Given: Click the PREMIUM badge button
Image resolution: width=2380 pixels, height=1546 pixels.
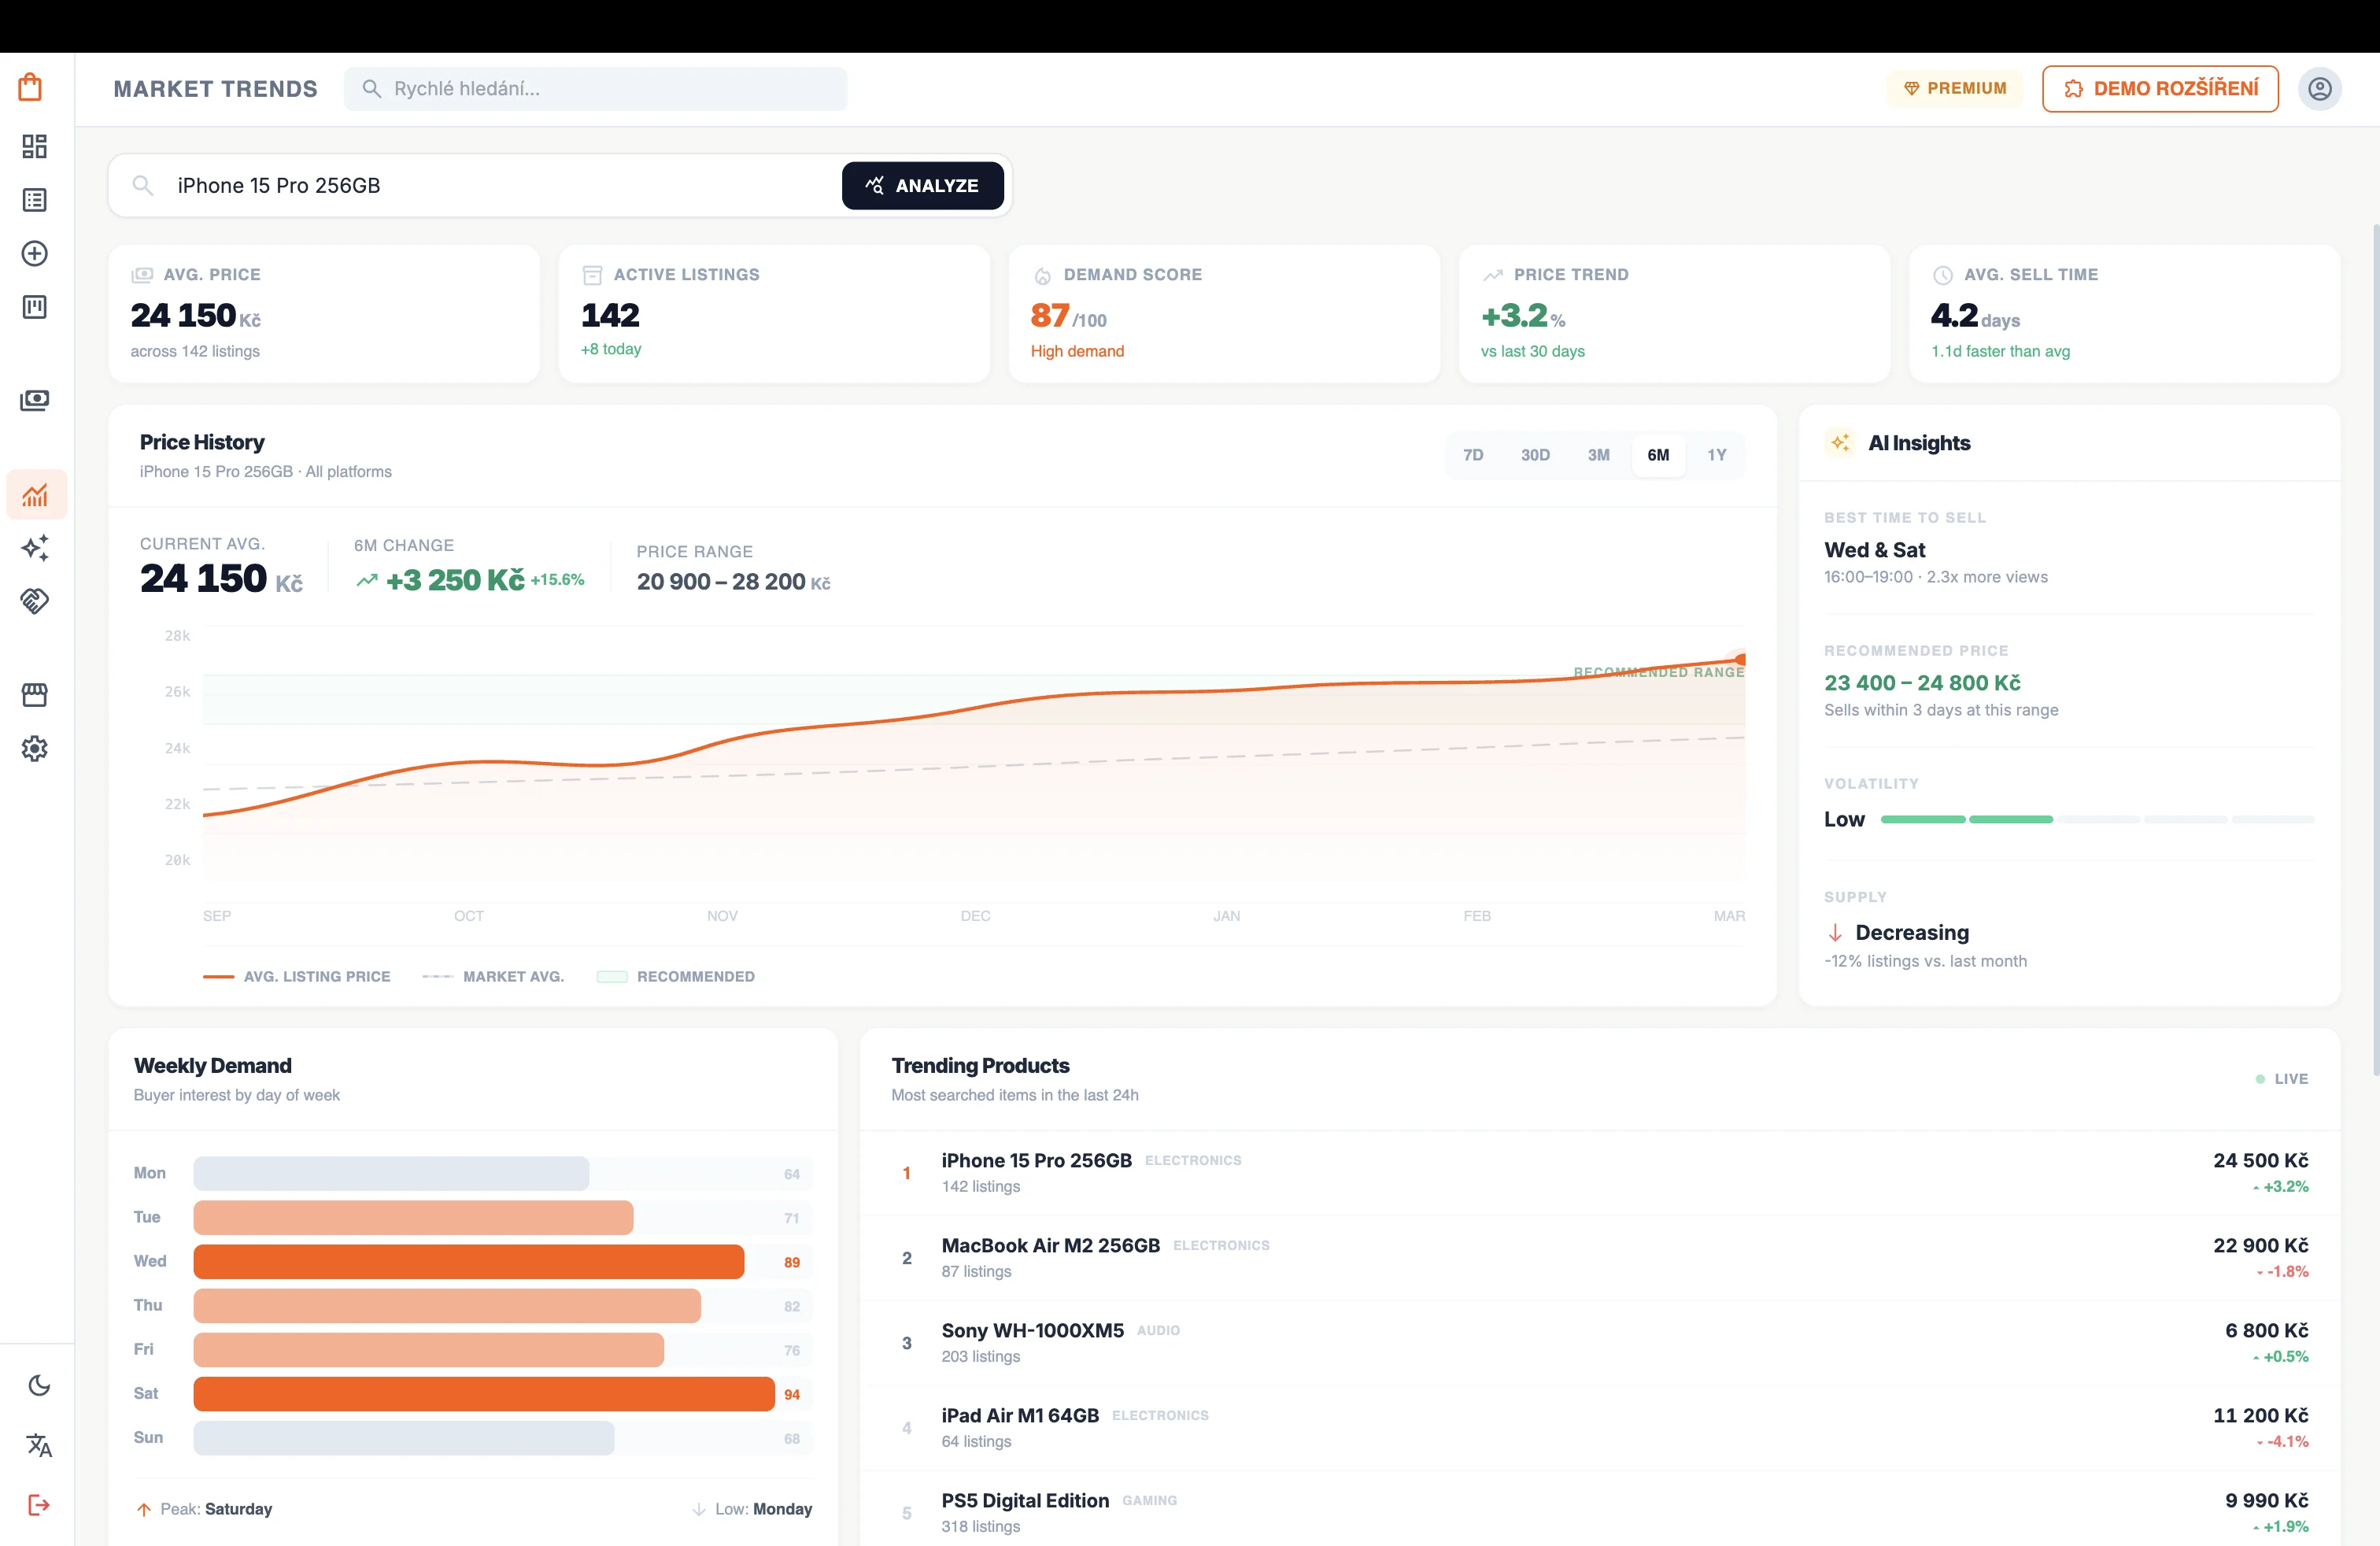Looking at the screenshot, I should coord(1954,89).
